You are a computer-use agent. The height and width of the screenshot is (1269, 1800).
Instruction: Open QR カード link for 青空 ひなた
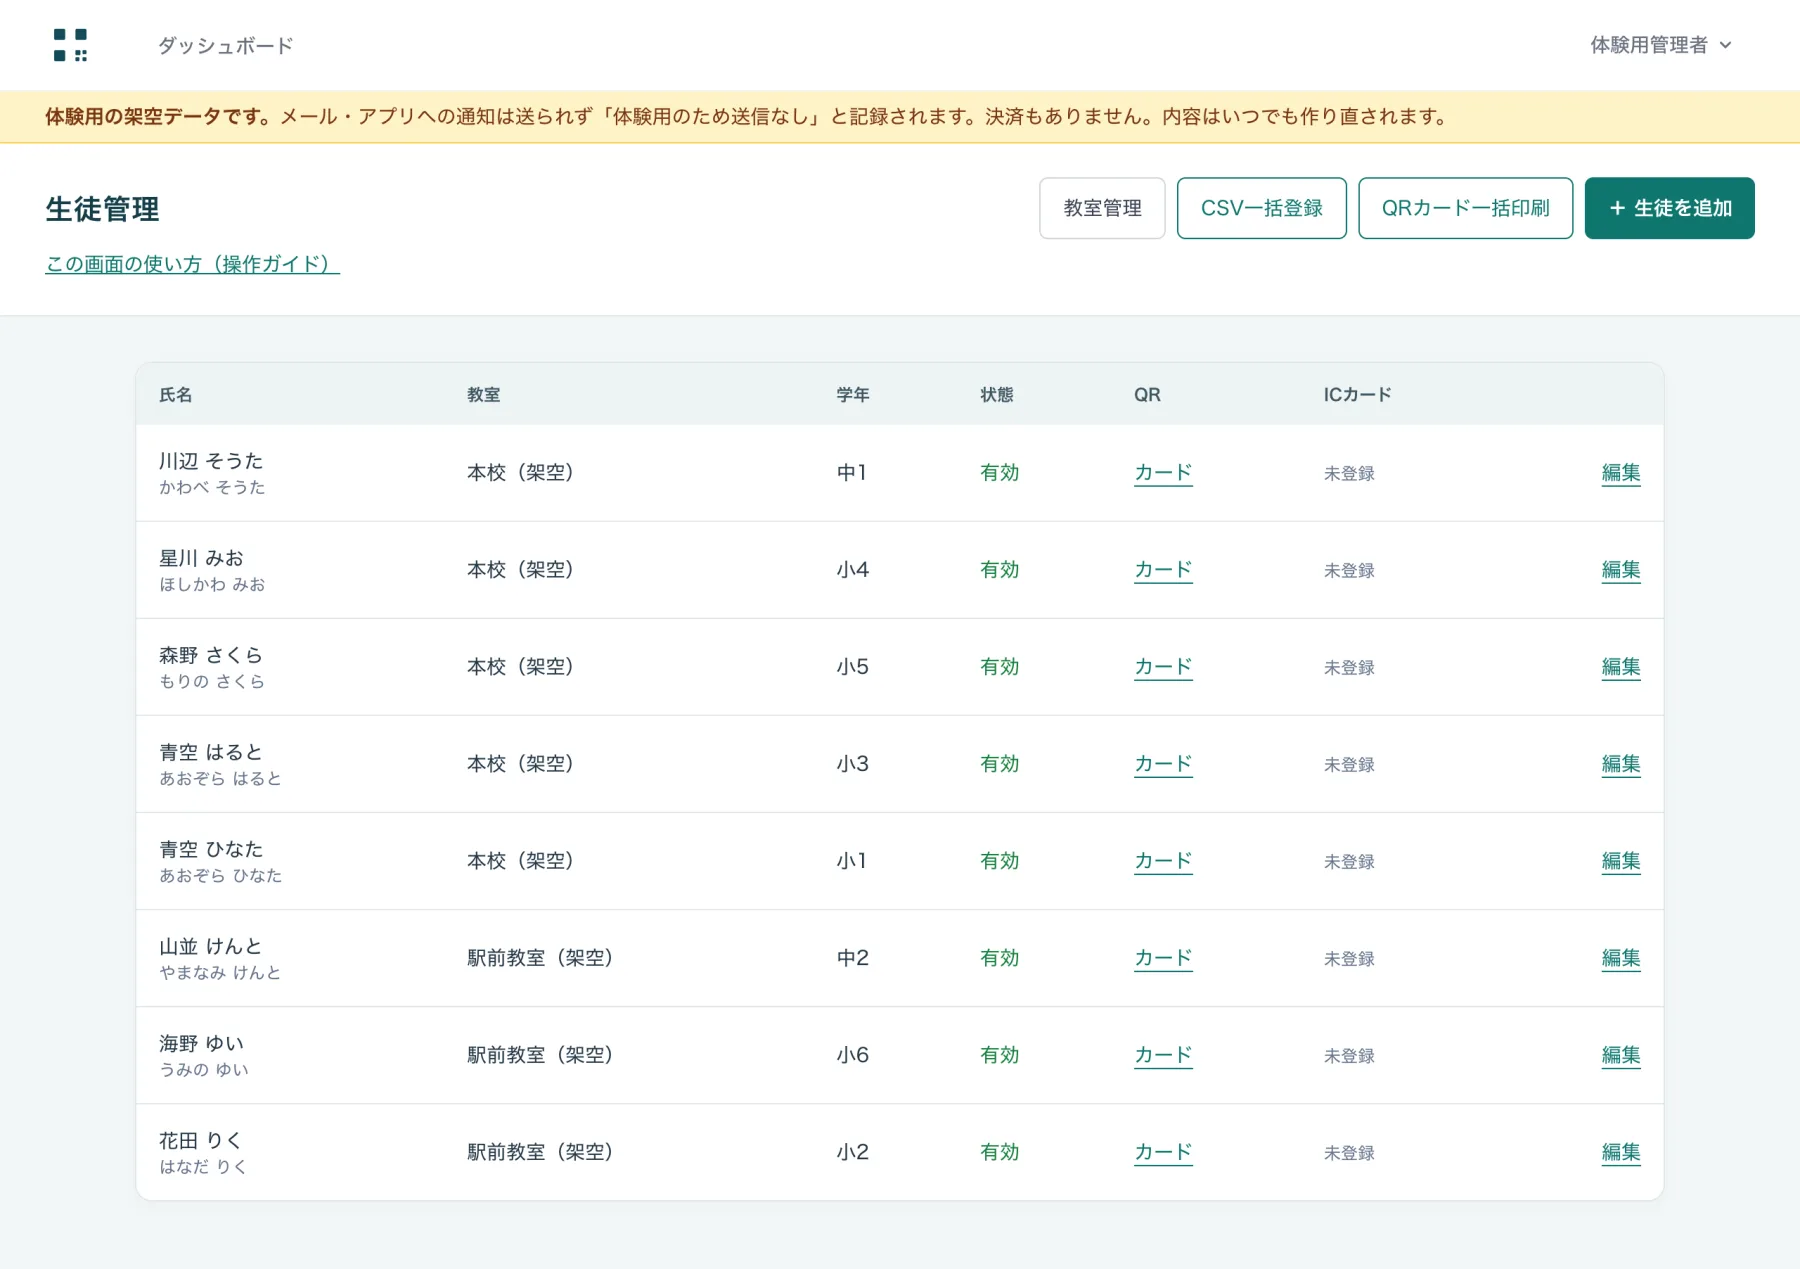(x=1163, y=860)
